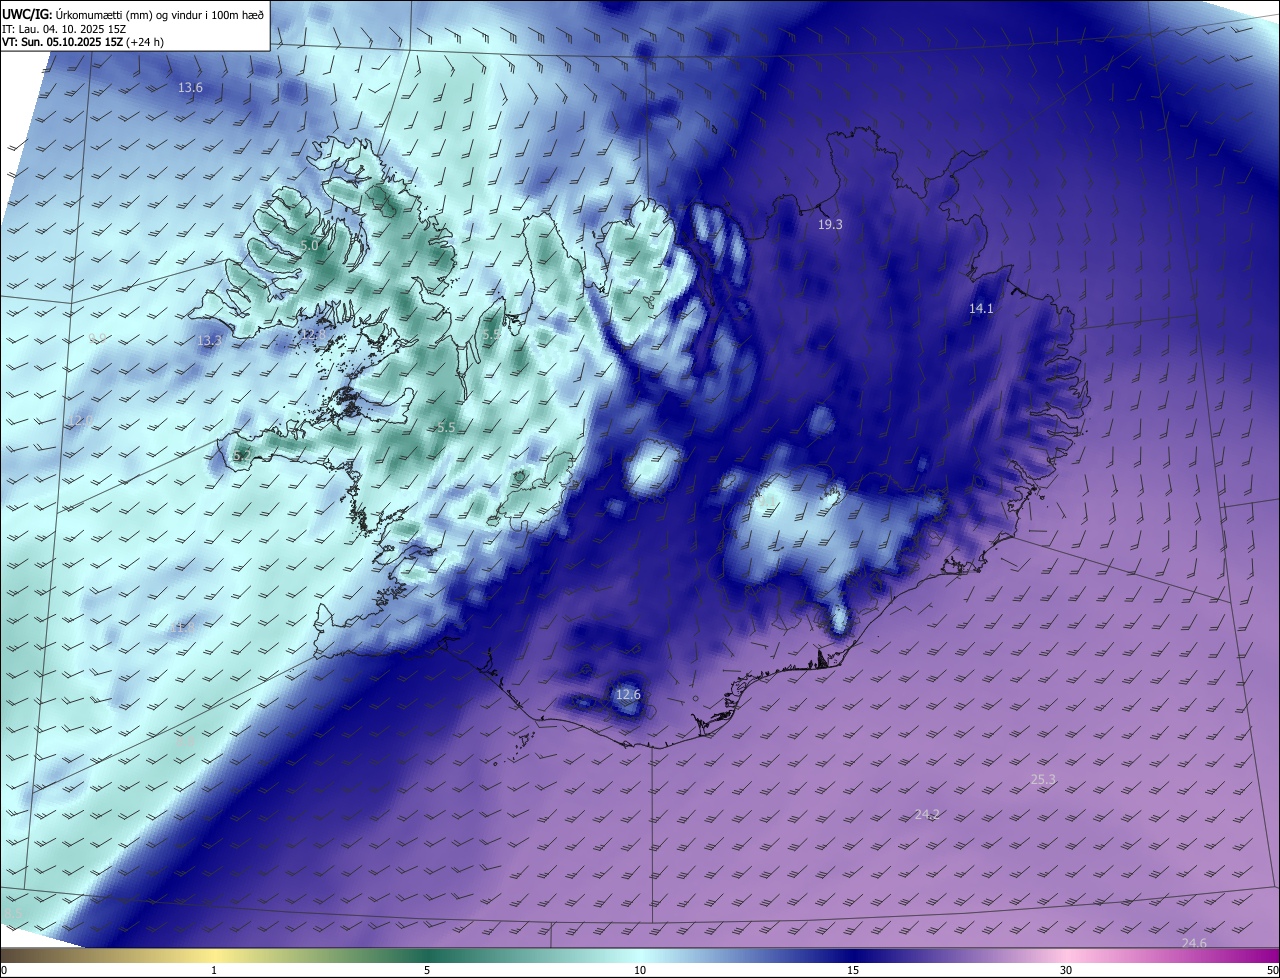Click the colorbar tick label 50
The width and height of the screenshot is (1280, 978).
click(x=1272, y=970)
